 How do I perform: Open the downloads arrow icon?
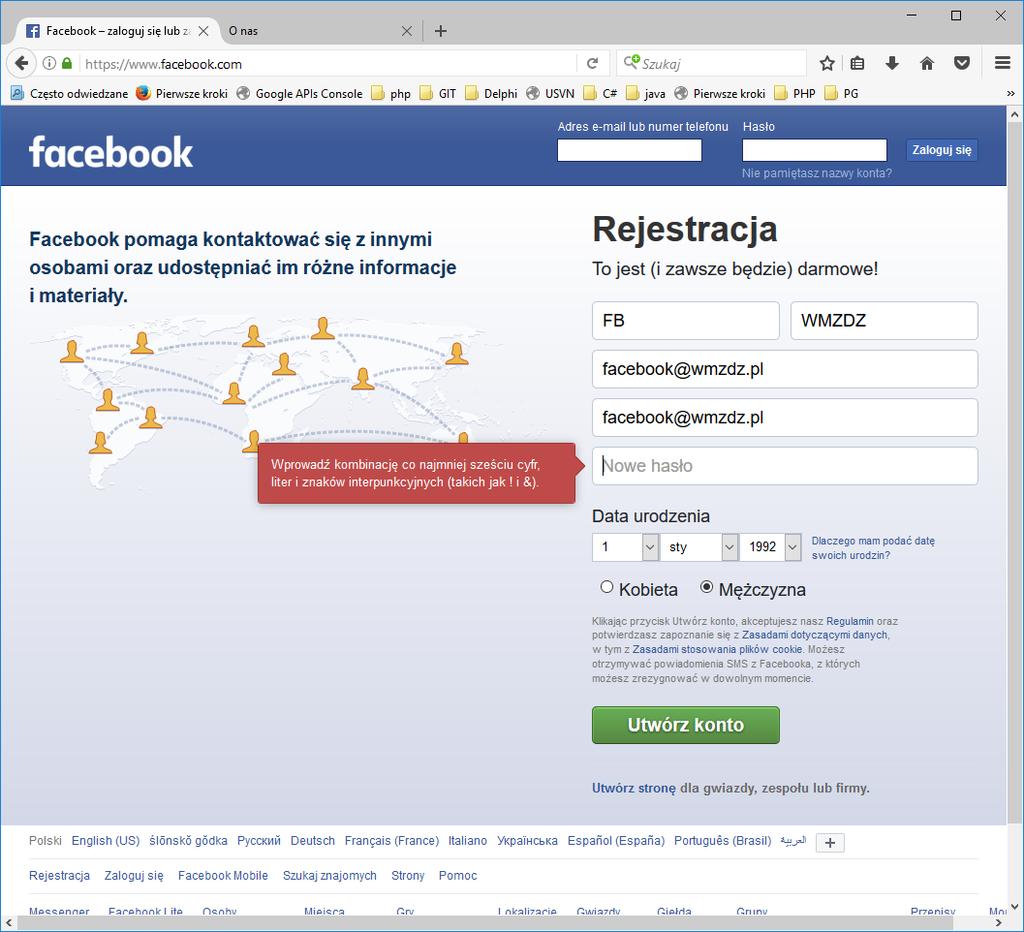tap(891, 63)
